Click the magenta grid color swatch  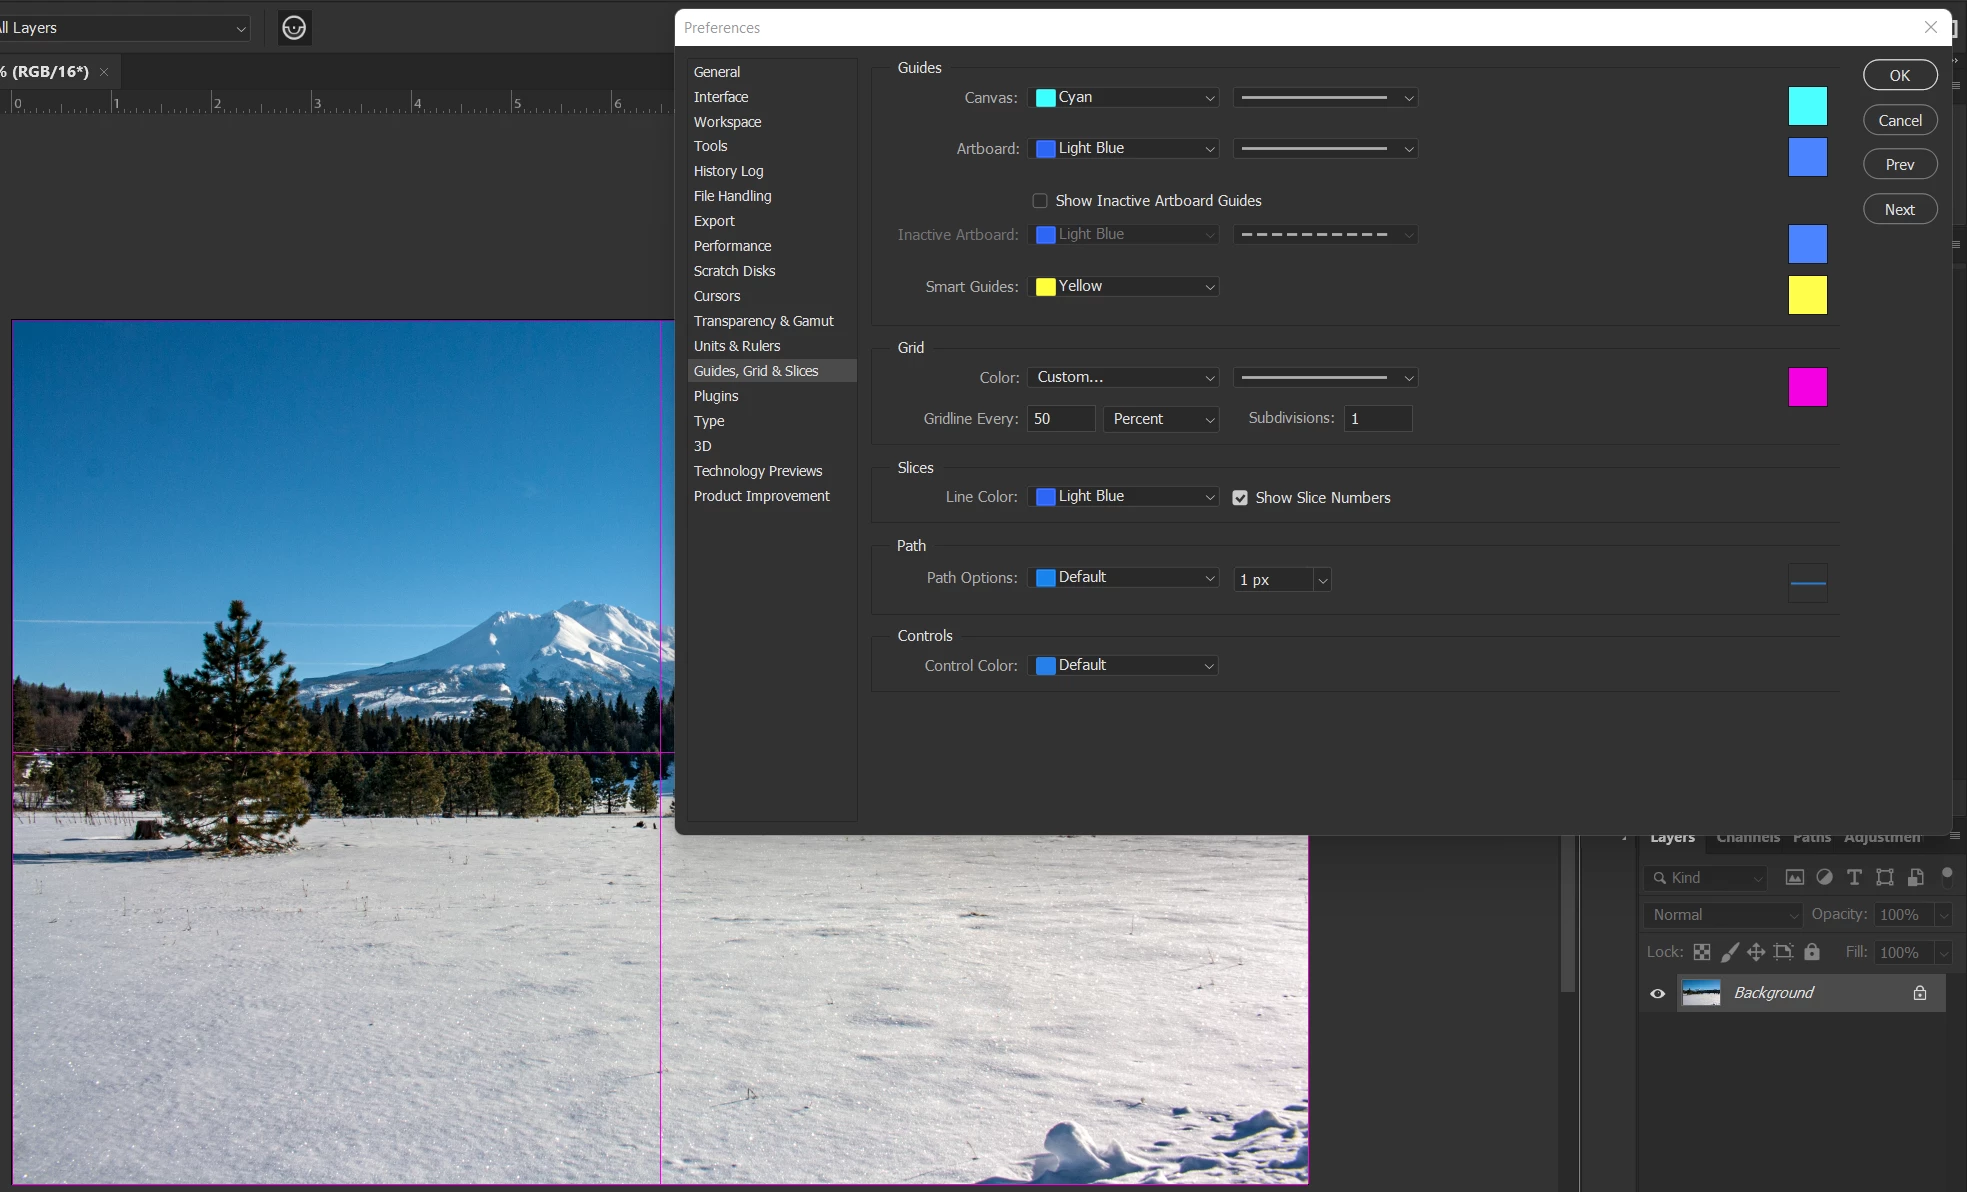[1807, 387]
